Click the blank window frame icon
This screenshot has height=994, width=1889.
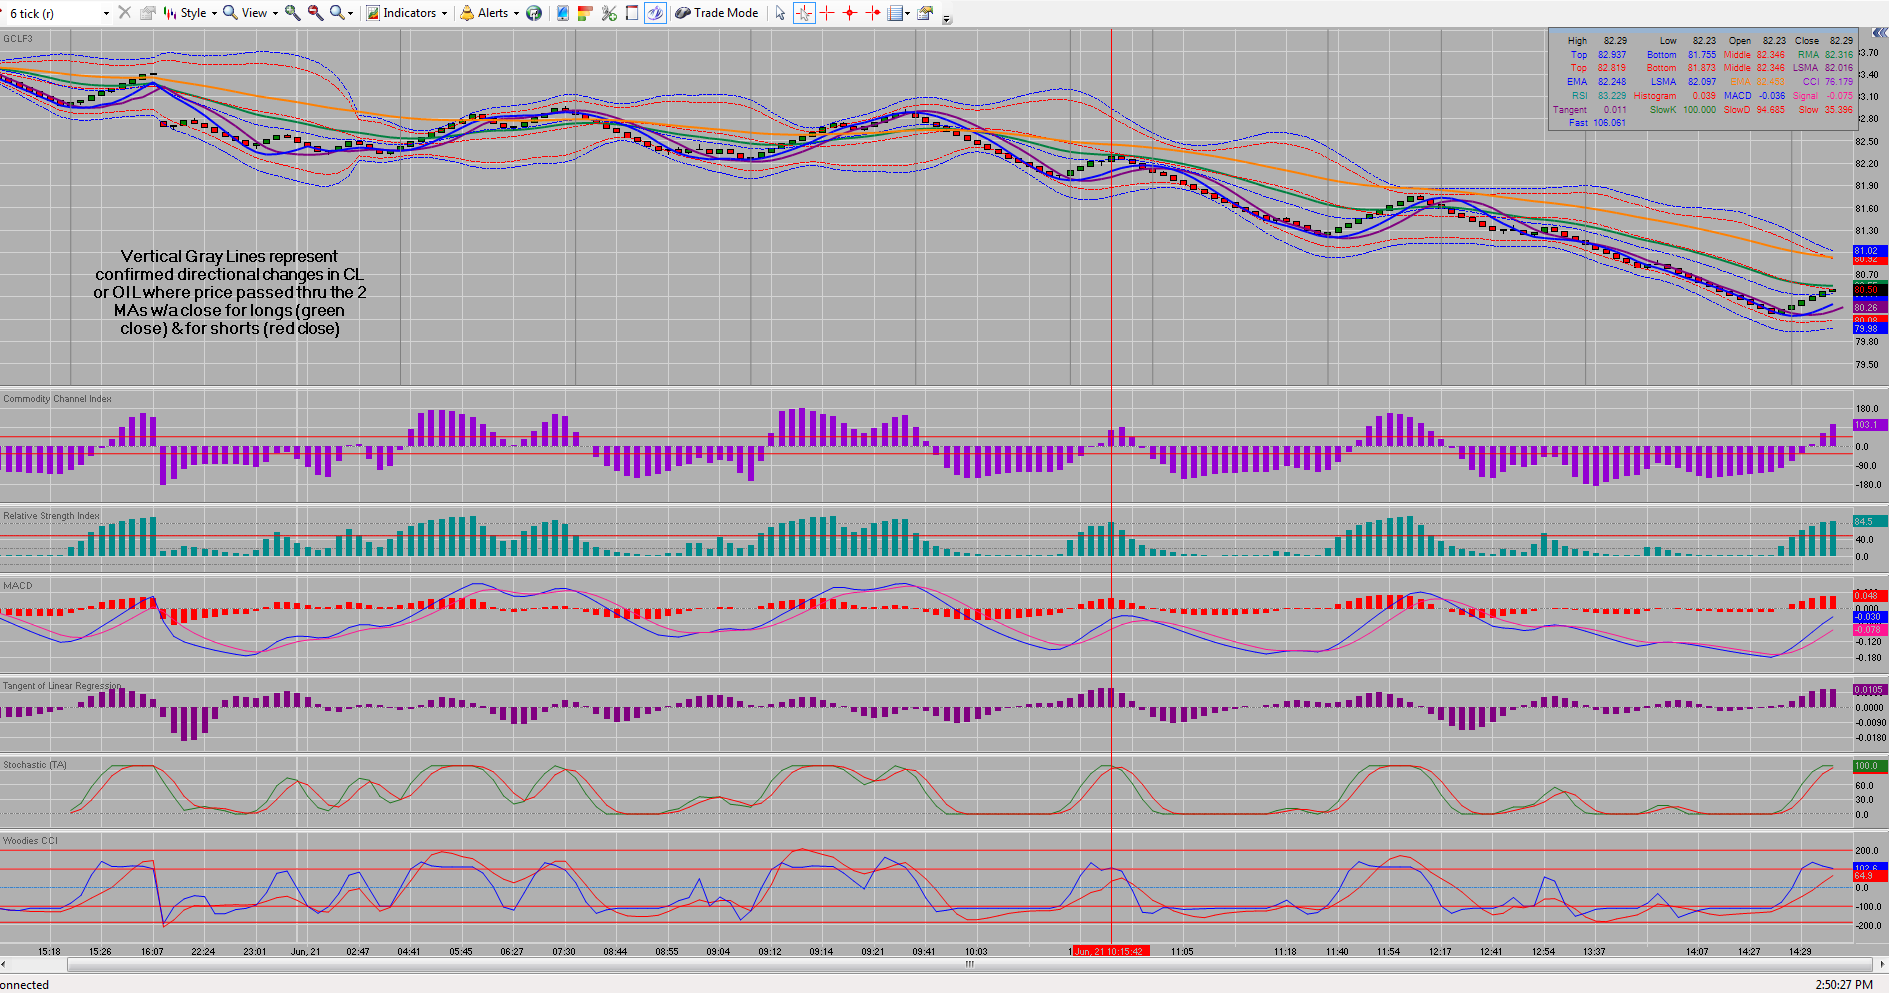(632, 13)
